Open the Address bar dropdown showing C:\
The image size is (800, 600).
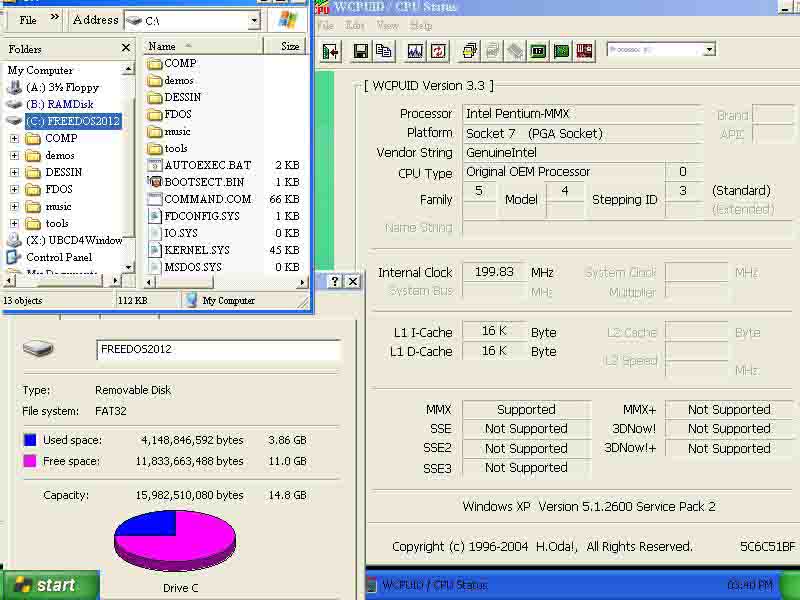pyautogui.click(x=254, y=21)
